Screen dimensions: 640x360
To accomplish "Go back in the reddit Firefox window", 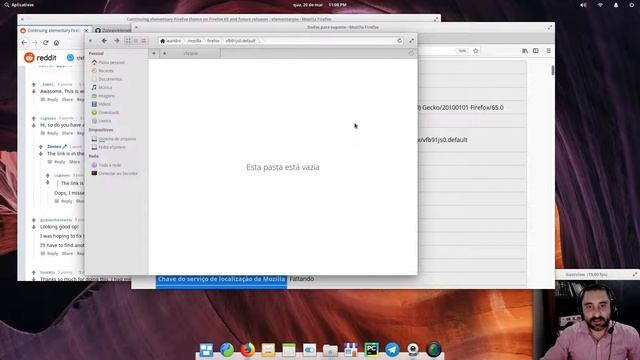I will pyautogui.click(x=24, y=42).
